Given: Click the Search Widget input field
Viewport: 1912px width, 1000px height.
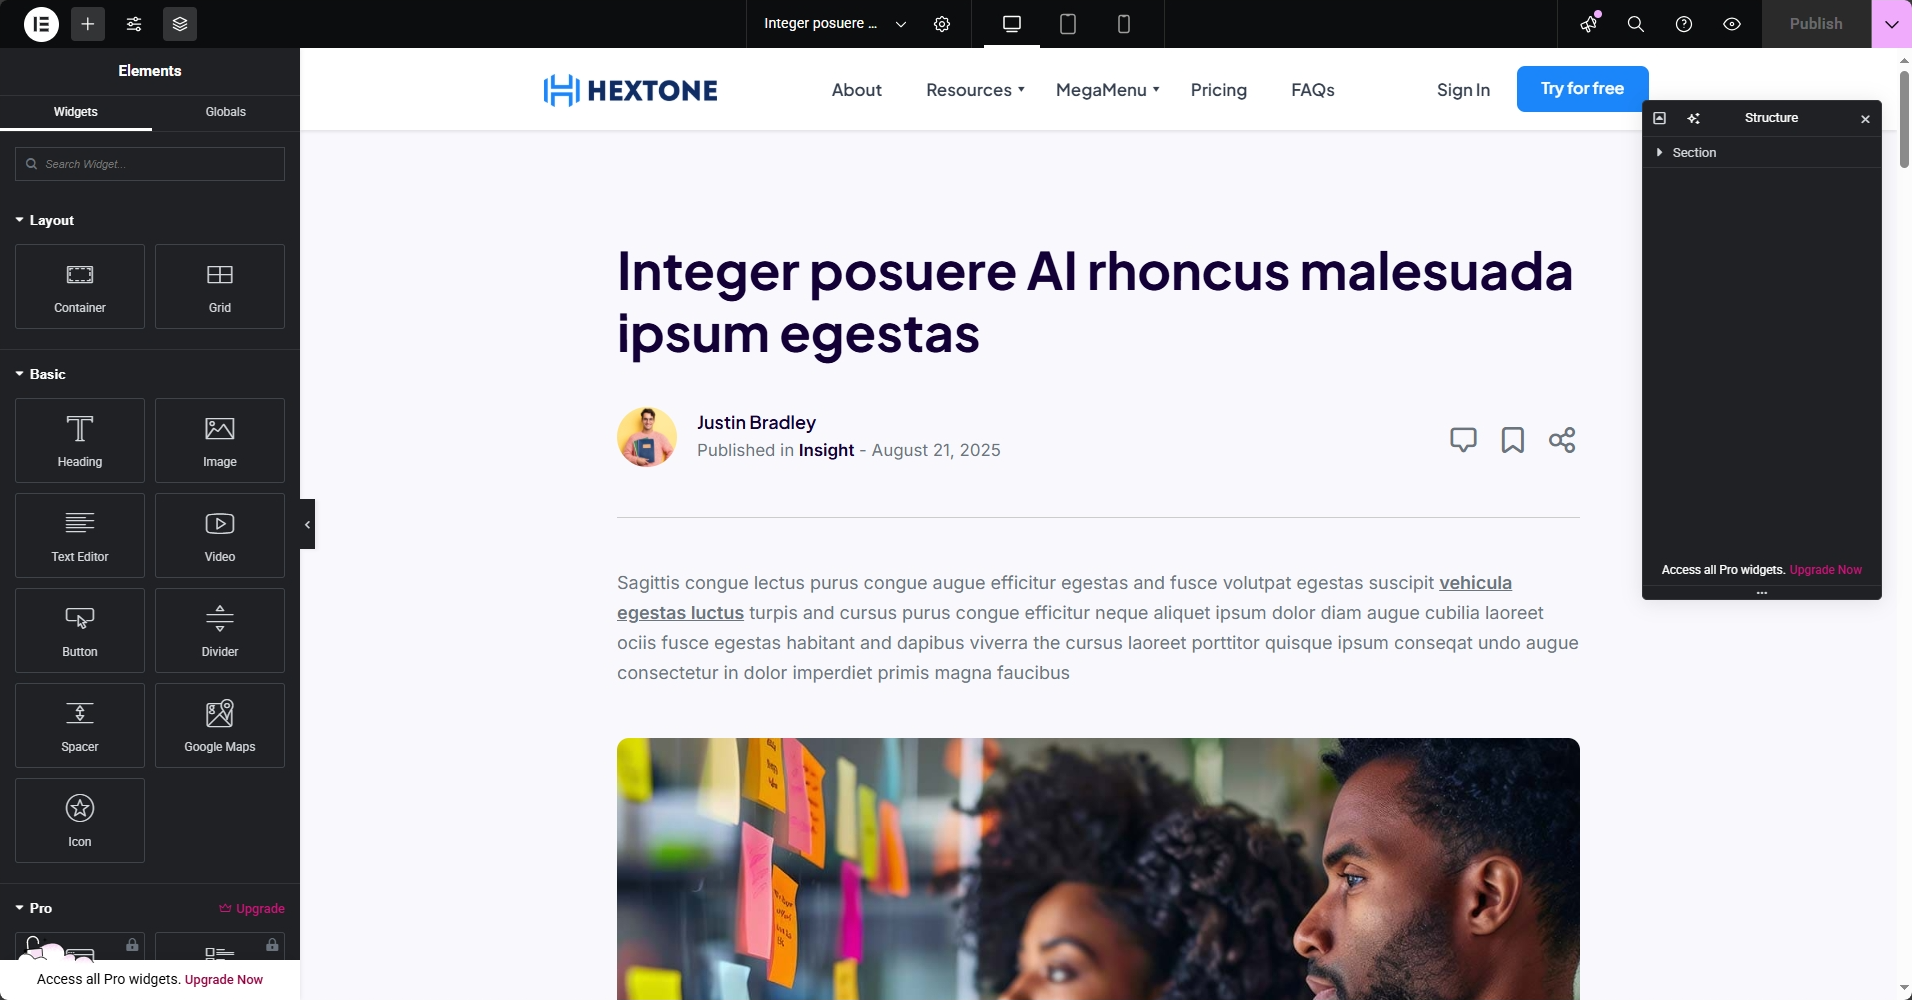Looking at the screenshot, I should (x=150, y=164).
